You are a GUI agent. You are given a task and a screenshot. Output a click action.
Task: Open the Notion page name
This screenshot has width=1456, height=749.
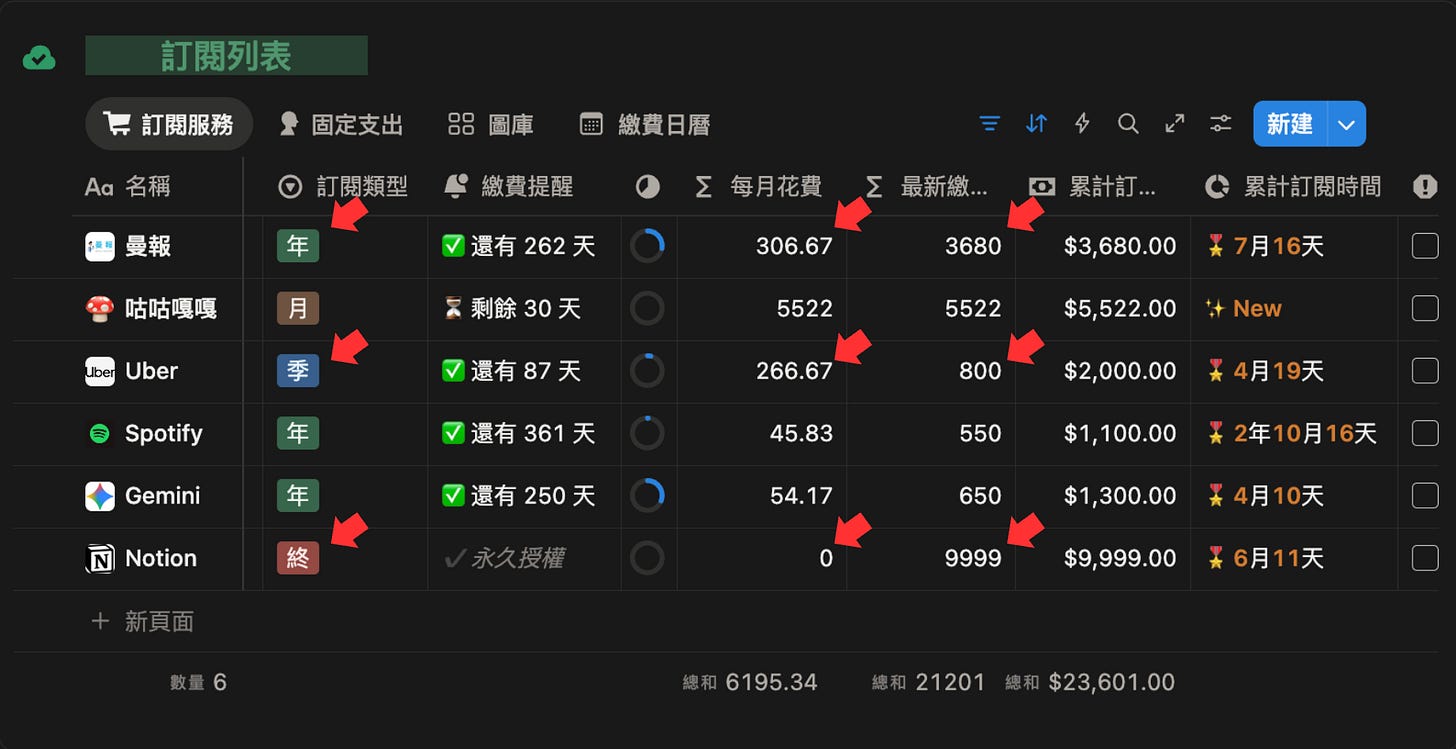click(x=161, y=558)
